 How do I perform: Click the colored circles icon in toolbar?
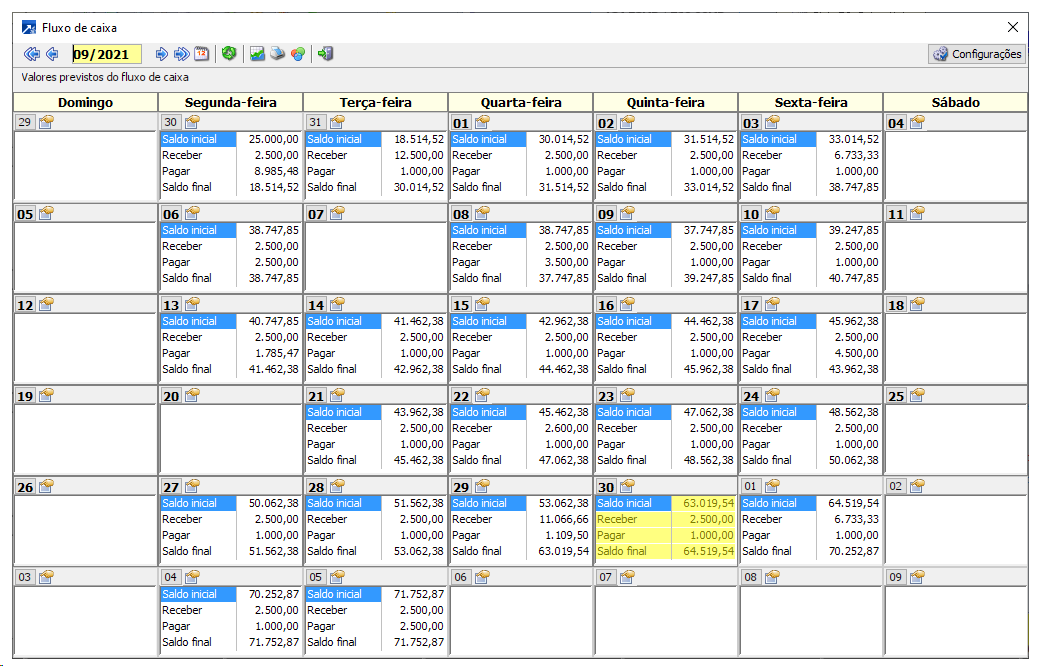coord(297,54)
